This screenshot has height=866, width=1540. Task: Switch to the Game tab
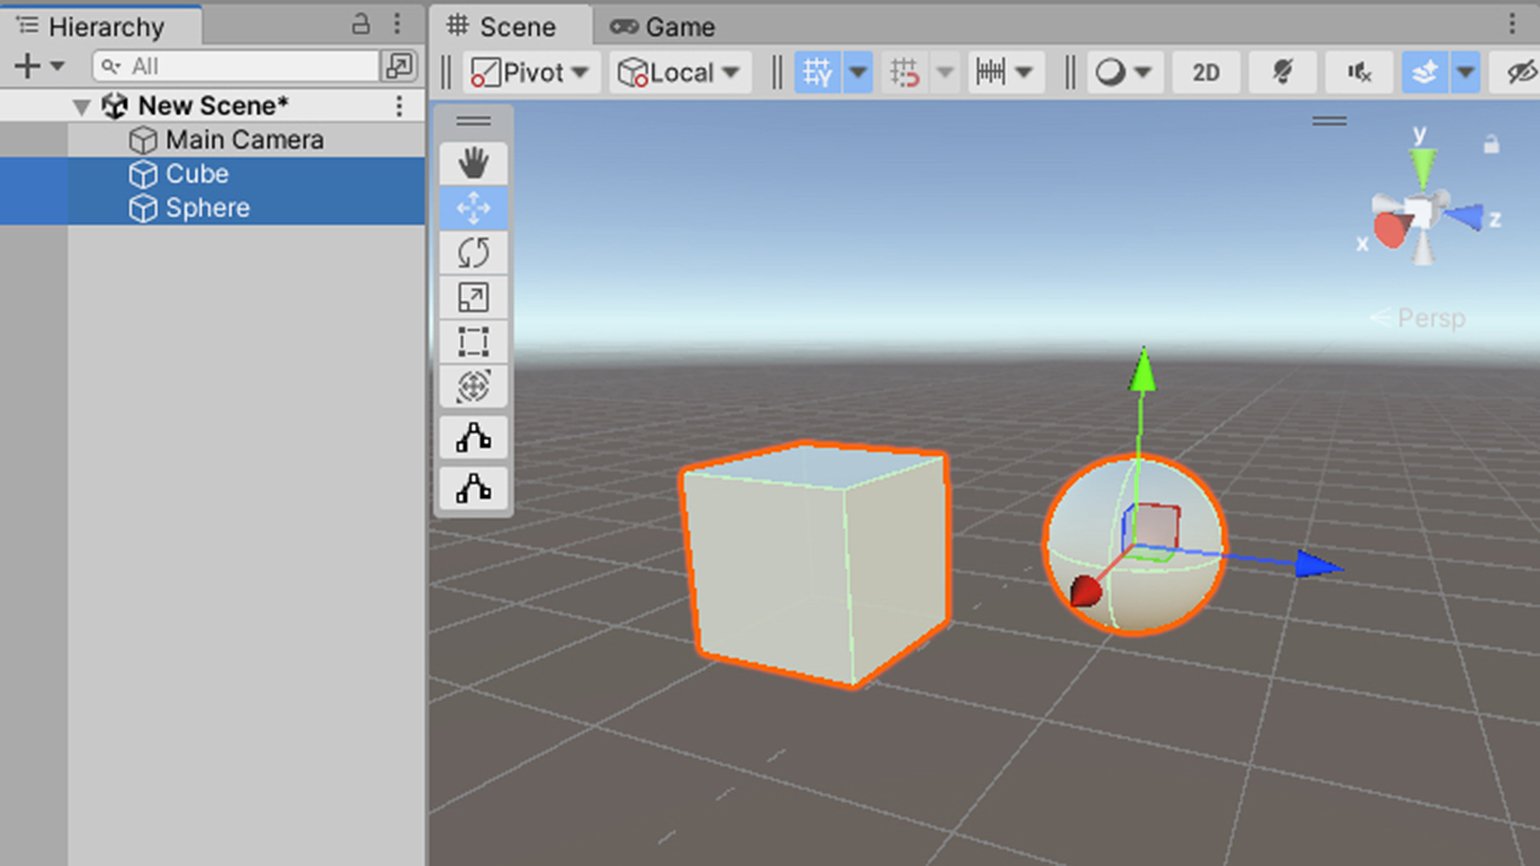pos(663,27)
